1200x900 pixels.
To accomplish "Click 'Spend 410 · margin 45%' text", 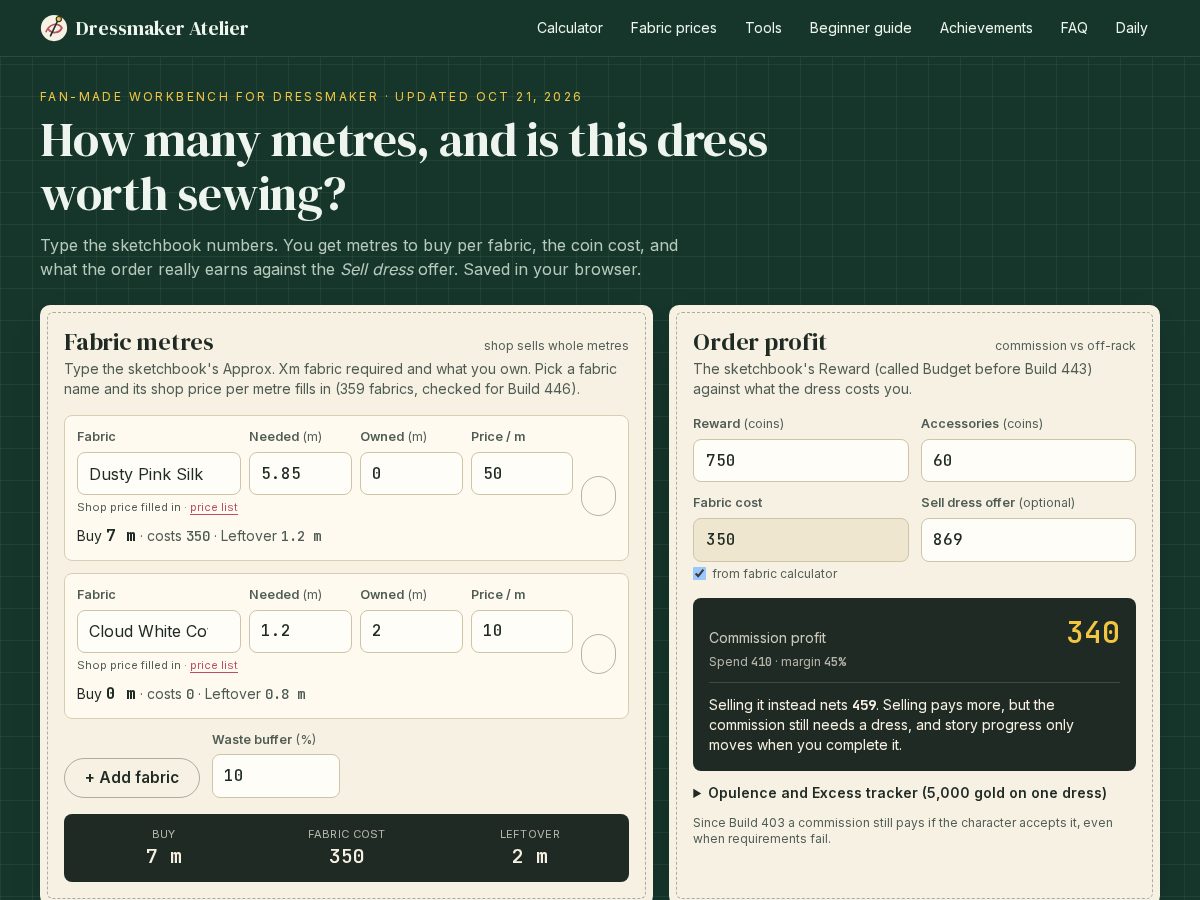I will point(778,662).
